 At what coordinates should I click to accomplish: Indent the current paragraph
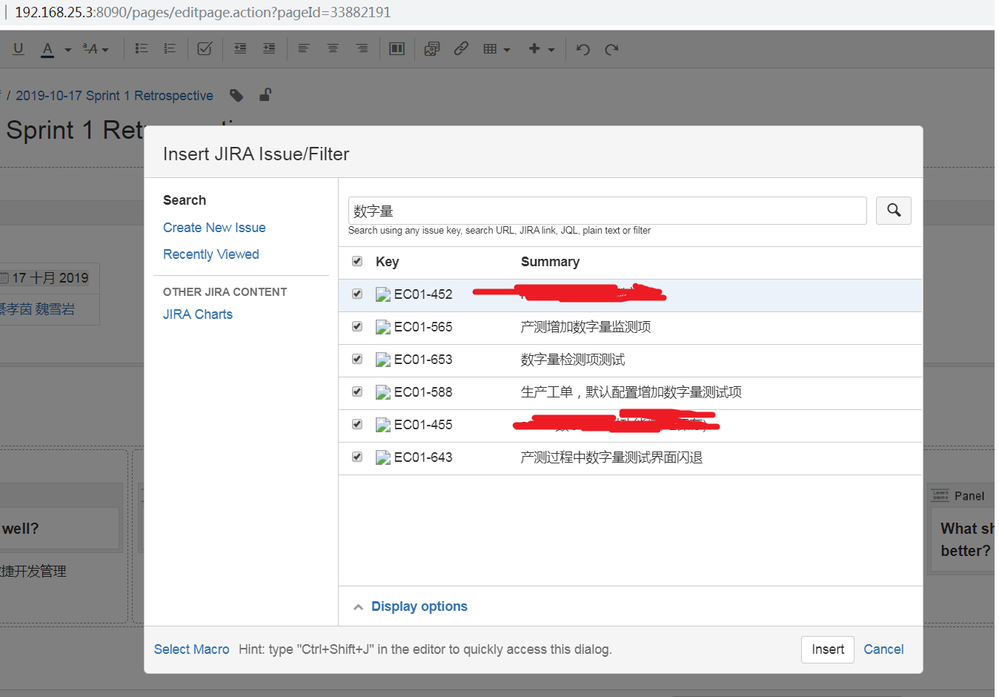[269, 49]
